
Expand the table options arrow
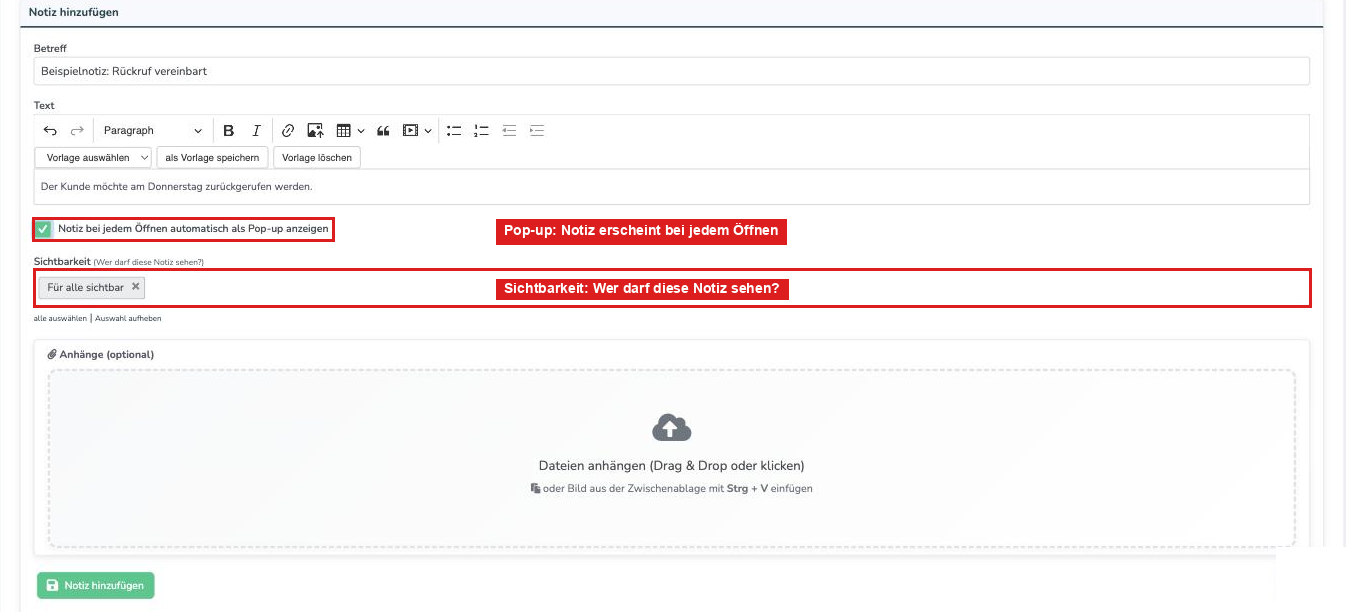[361, 131]
